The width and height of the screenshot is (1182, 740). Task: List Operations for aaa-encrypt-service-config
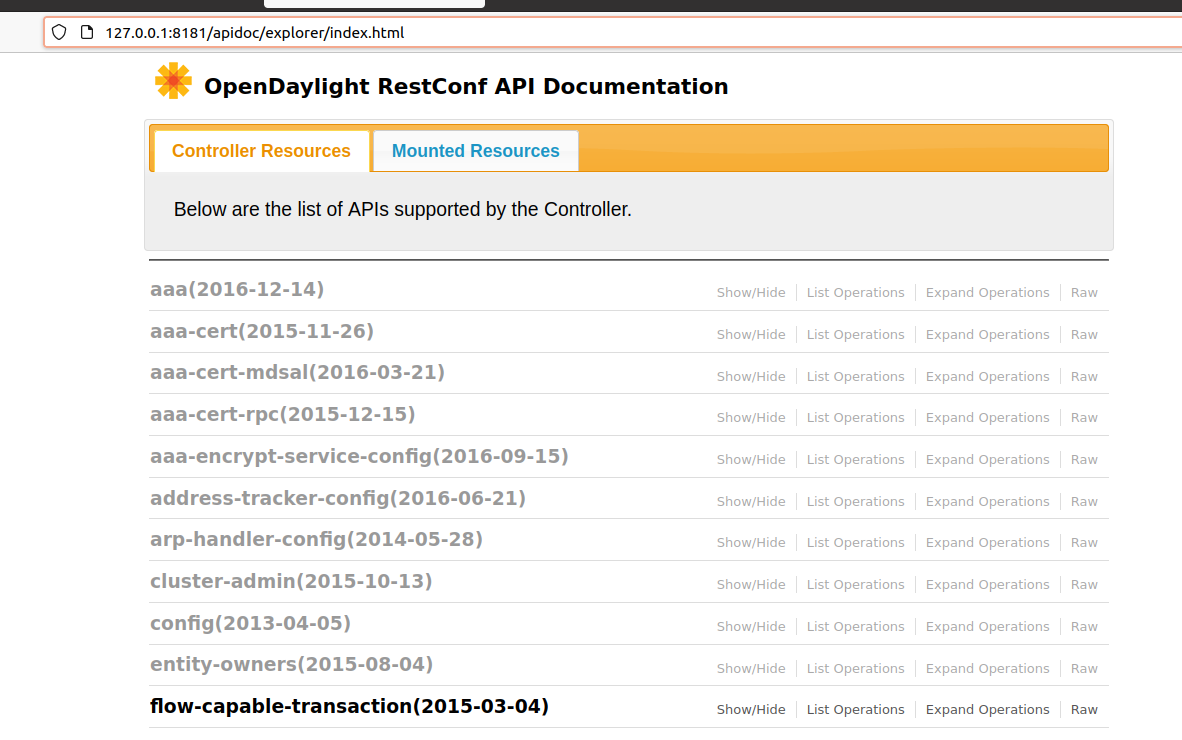[x=856, y=460]
